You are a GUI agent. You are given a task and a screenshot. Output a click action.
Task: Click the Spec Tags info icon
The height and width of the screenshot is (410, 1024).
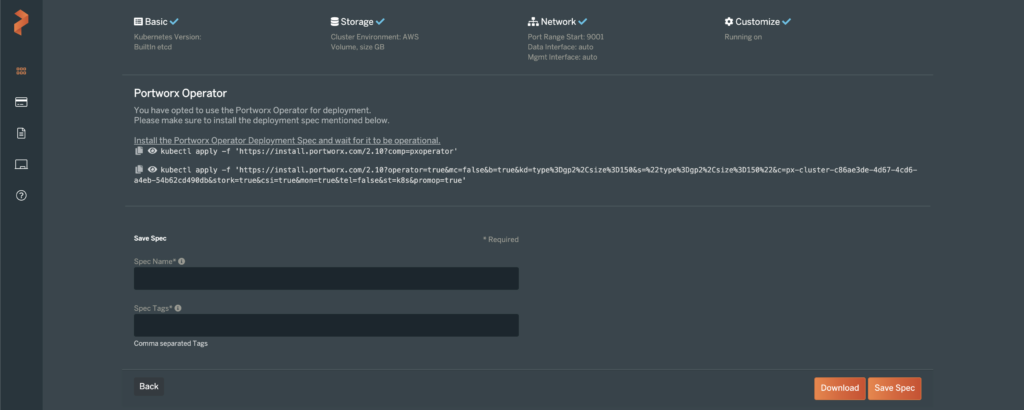pos(178,309)
